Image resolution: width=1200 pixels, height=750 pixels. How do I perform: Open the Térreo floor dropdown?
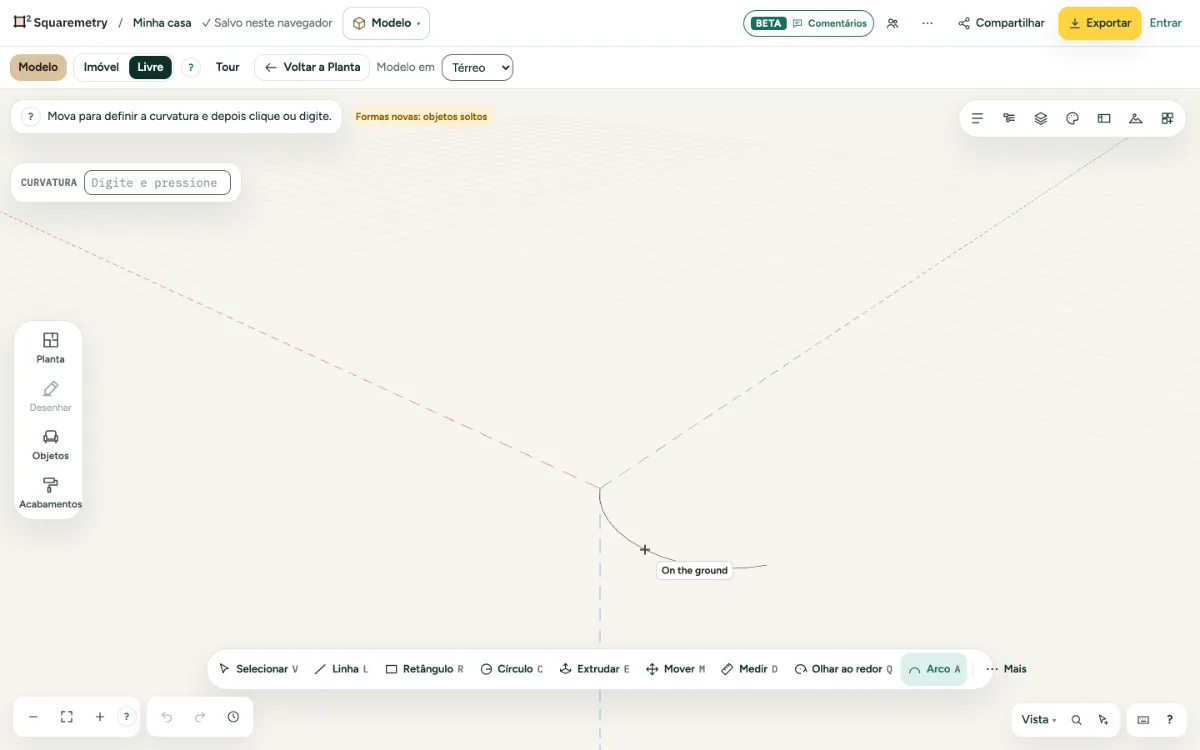(x=477, y=67)
